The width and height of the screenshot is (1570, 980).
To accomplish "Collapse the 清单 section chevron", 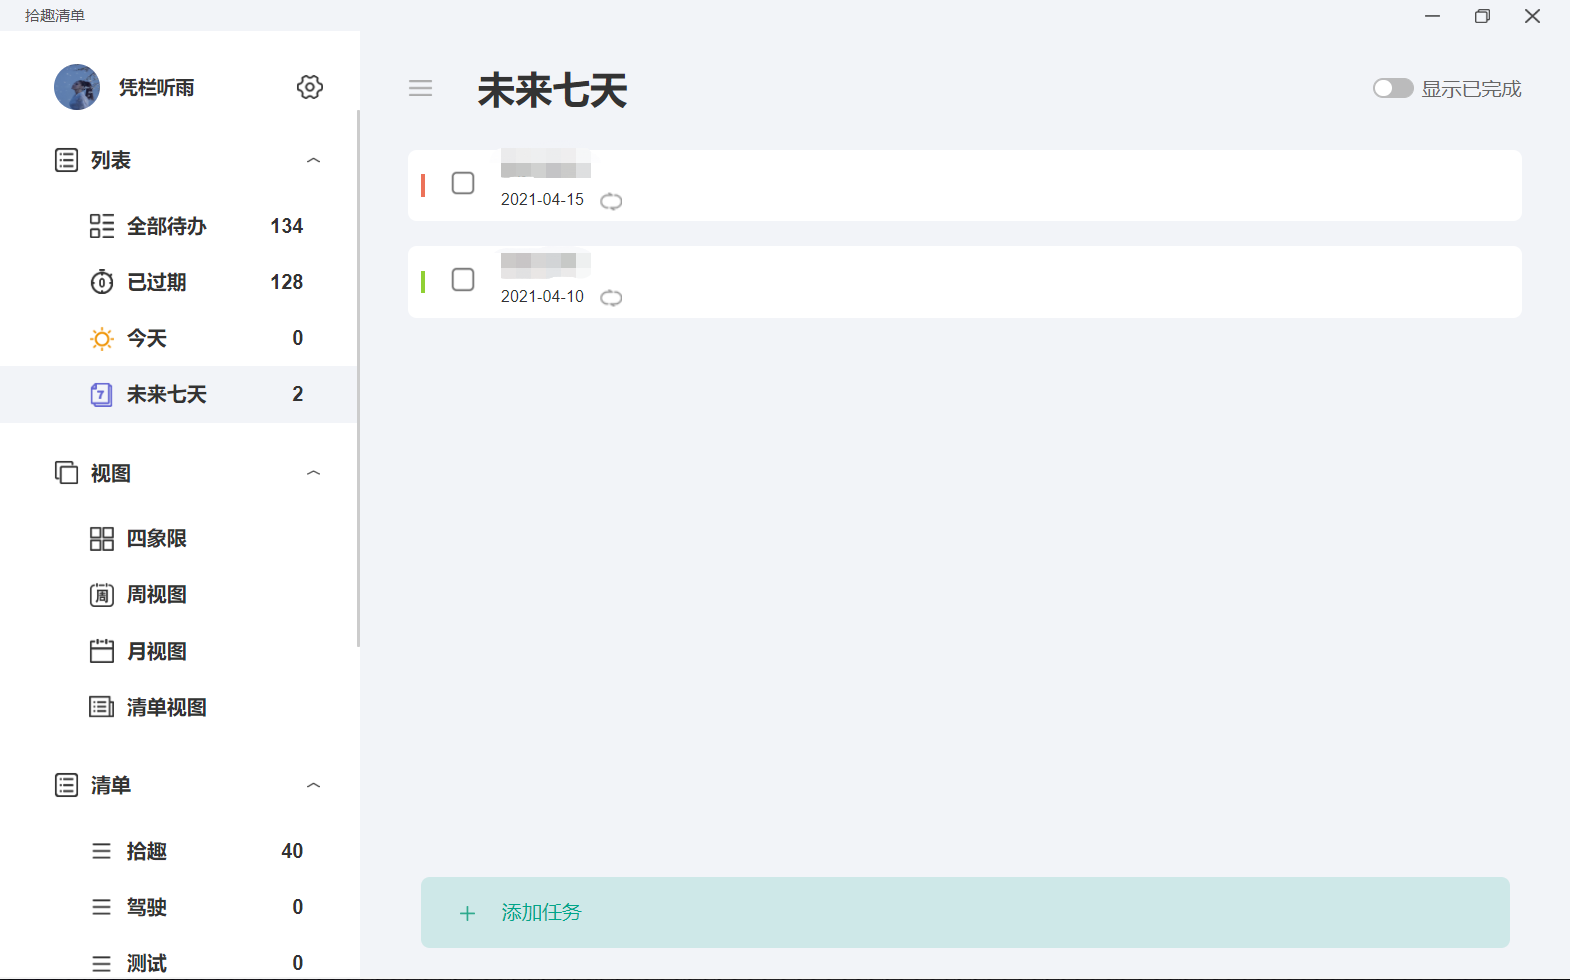I will 313,785.
